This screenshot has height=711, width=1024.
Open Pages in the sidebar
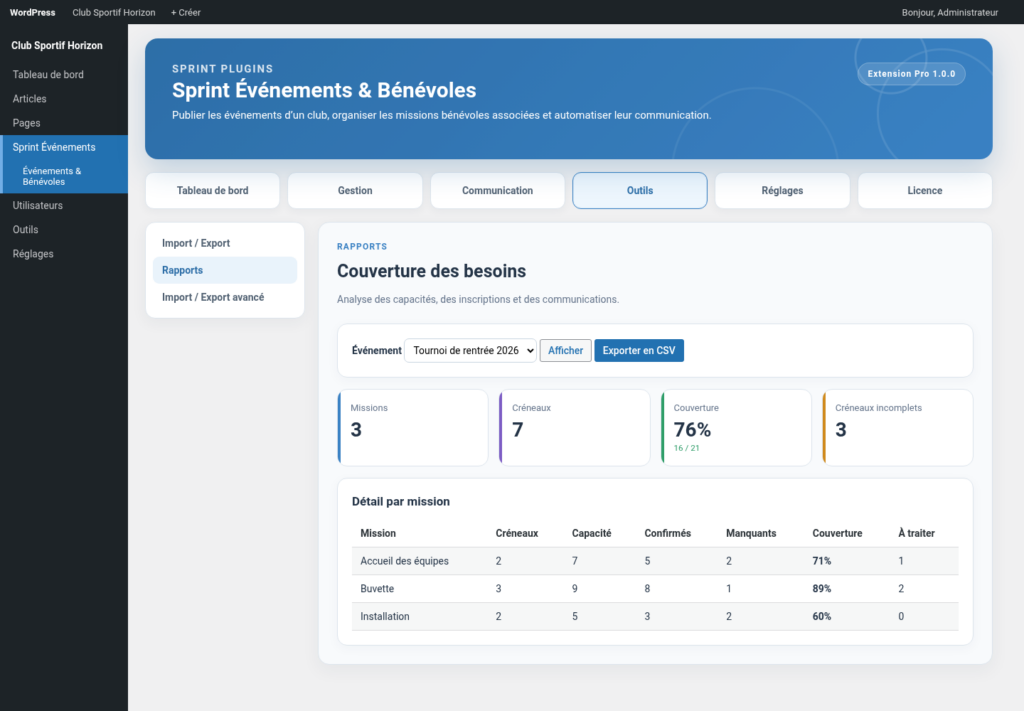tap(64, 123)
